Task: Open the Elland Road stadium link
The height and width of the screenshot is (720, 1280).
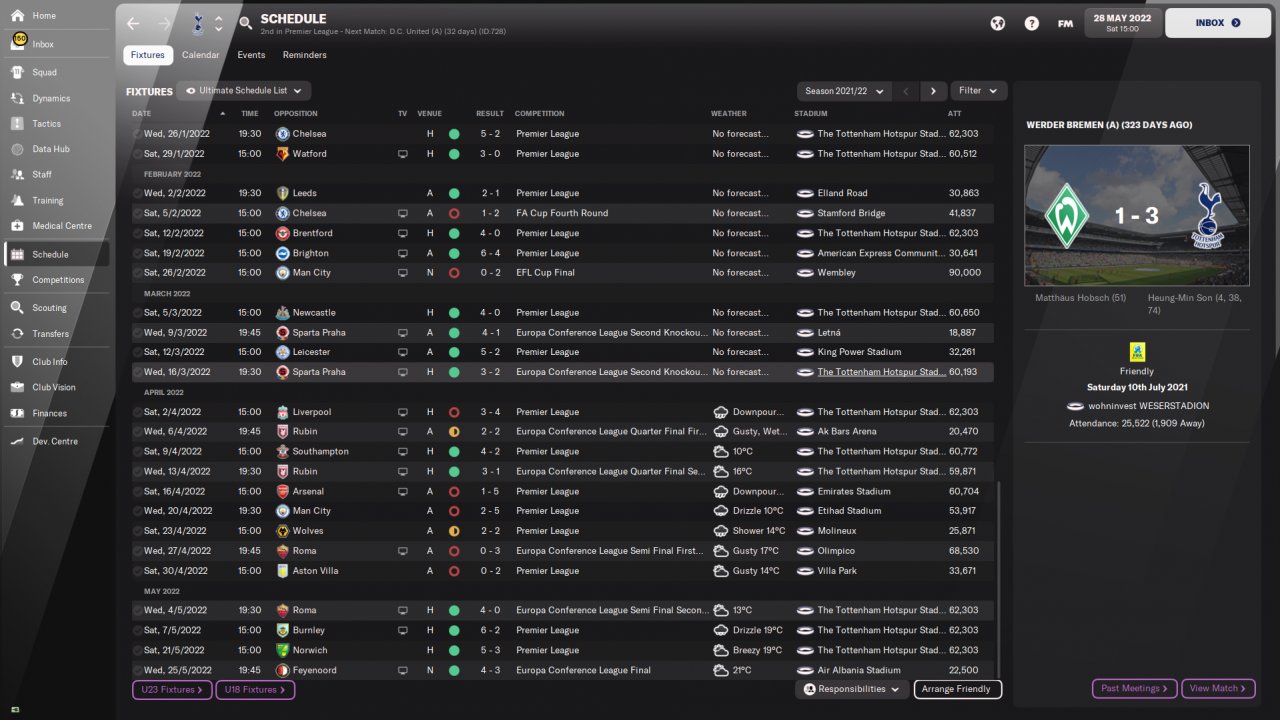Action: pos(842,193)
